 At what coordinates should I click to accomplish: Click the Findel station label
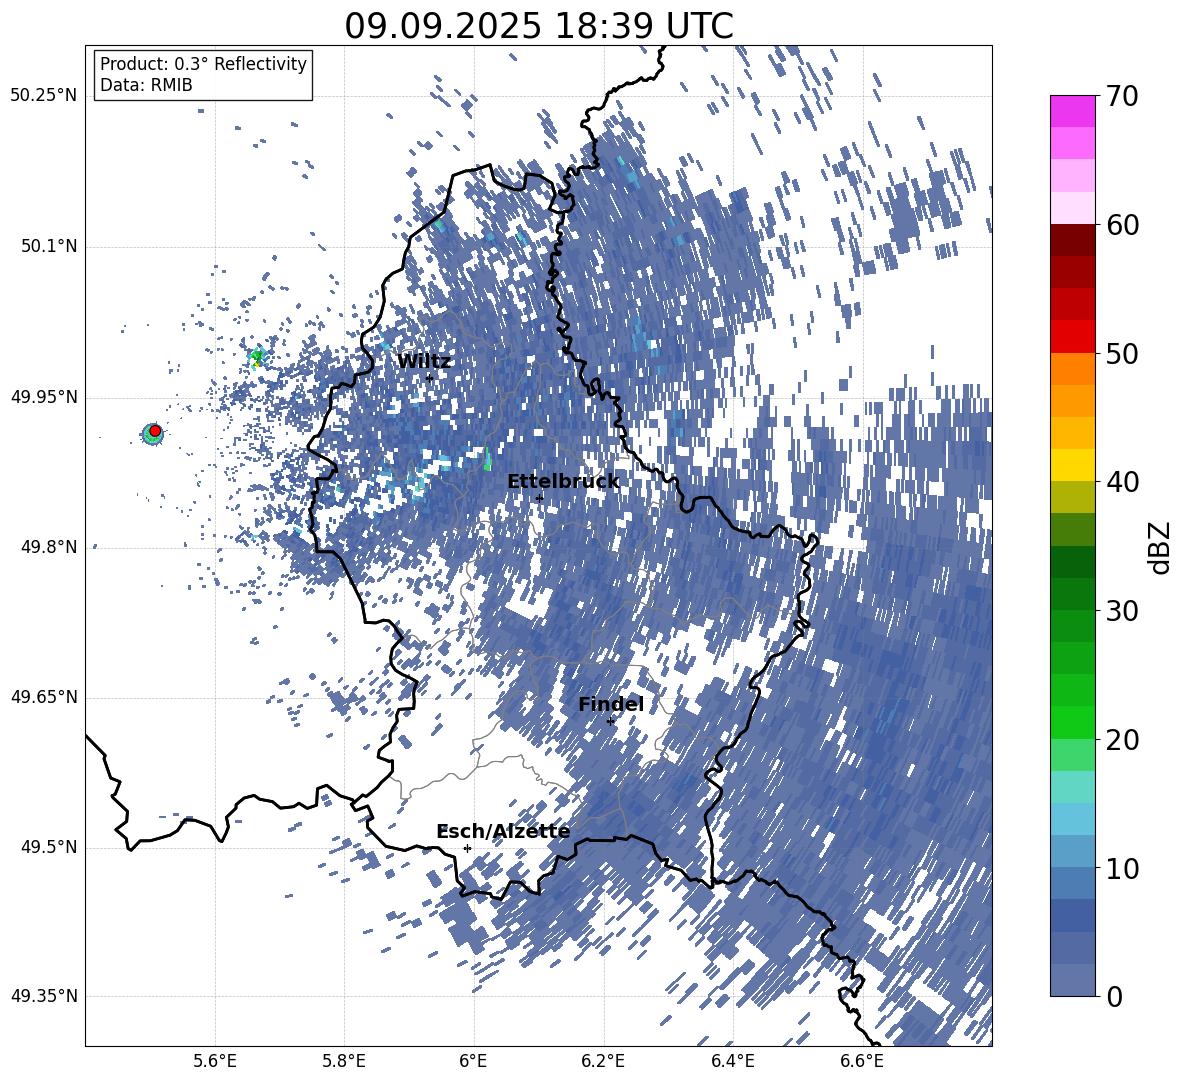coord(611,704)
